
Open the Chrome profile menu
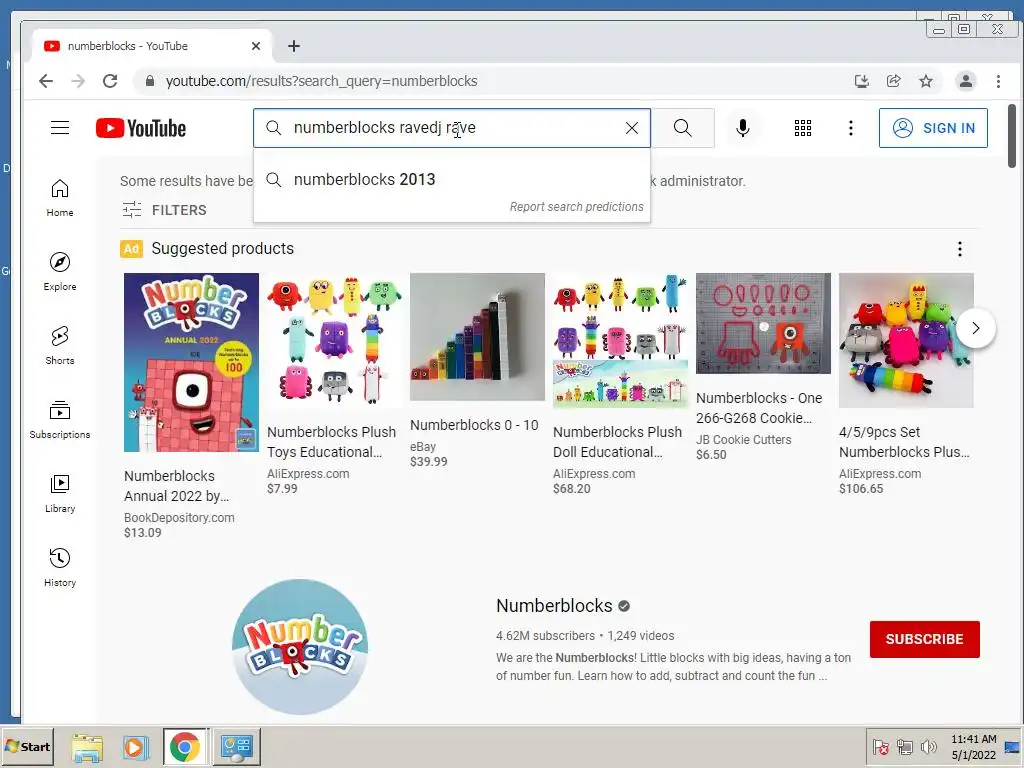click(965, 81)
